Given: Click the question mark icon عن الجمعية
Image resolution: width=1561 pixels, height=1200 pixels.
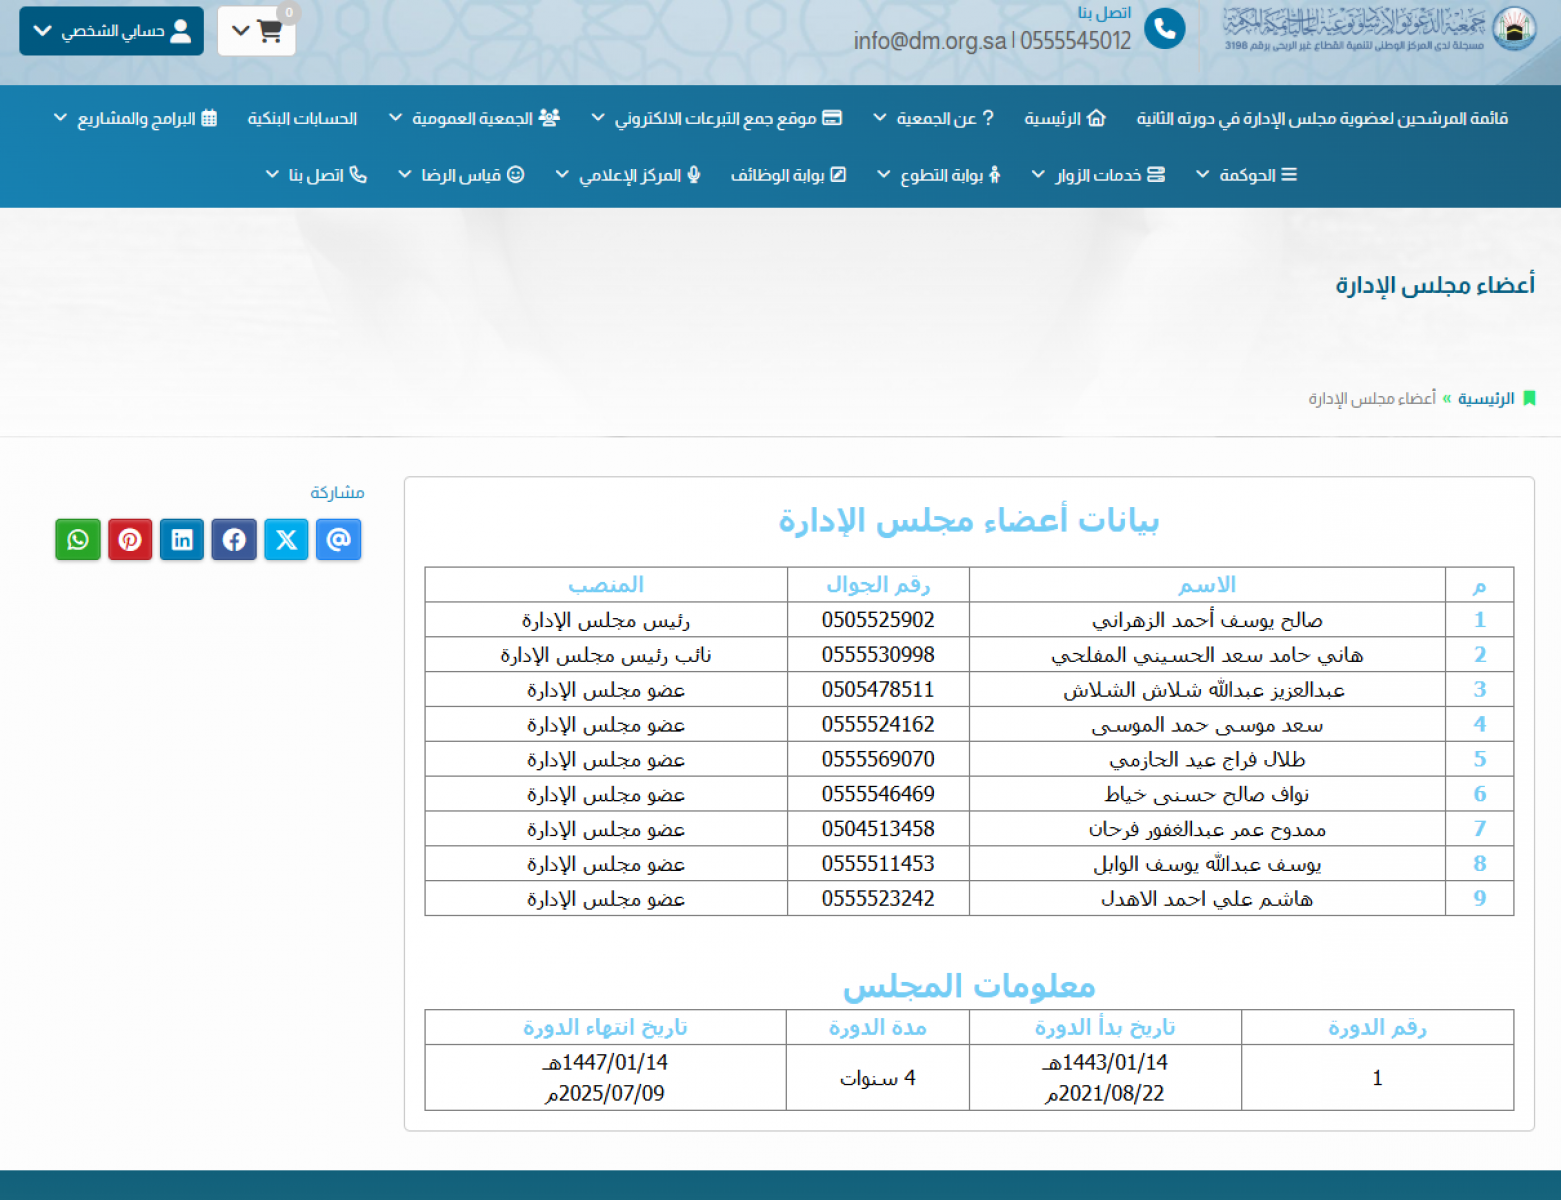Looking at the screenshot, I should 988,118.
